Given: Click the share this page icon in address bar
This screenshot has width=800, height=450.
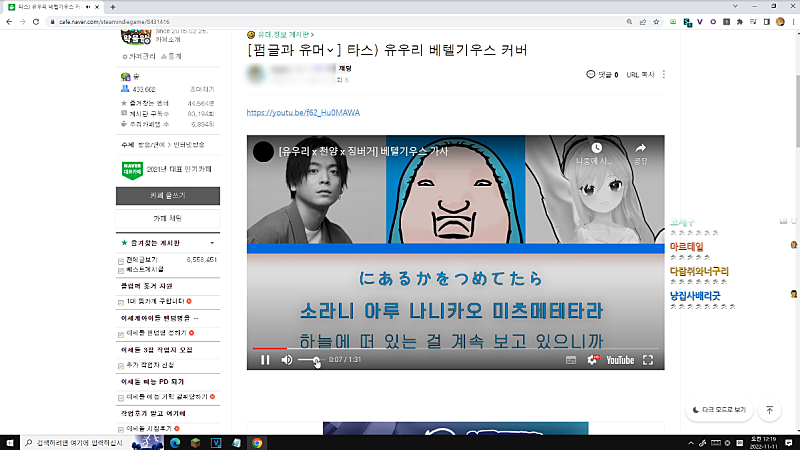Looking at the screenshot, I should [x=643, y=22].
